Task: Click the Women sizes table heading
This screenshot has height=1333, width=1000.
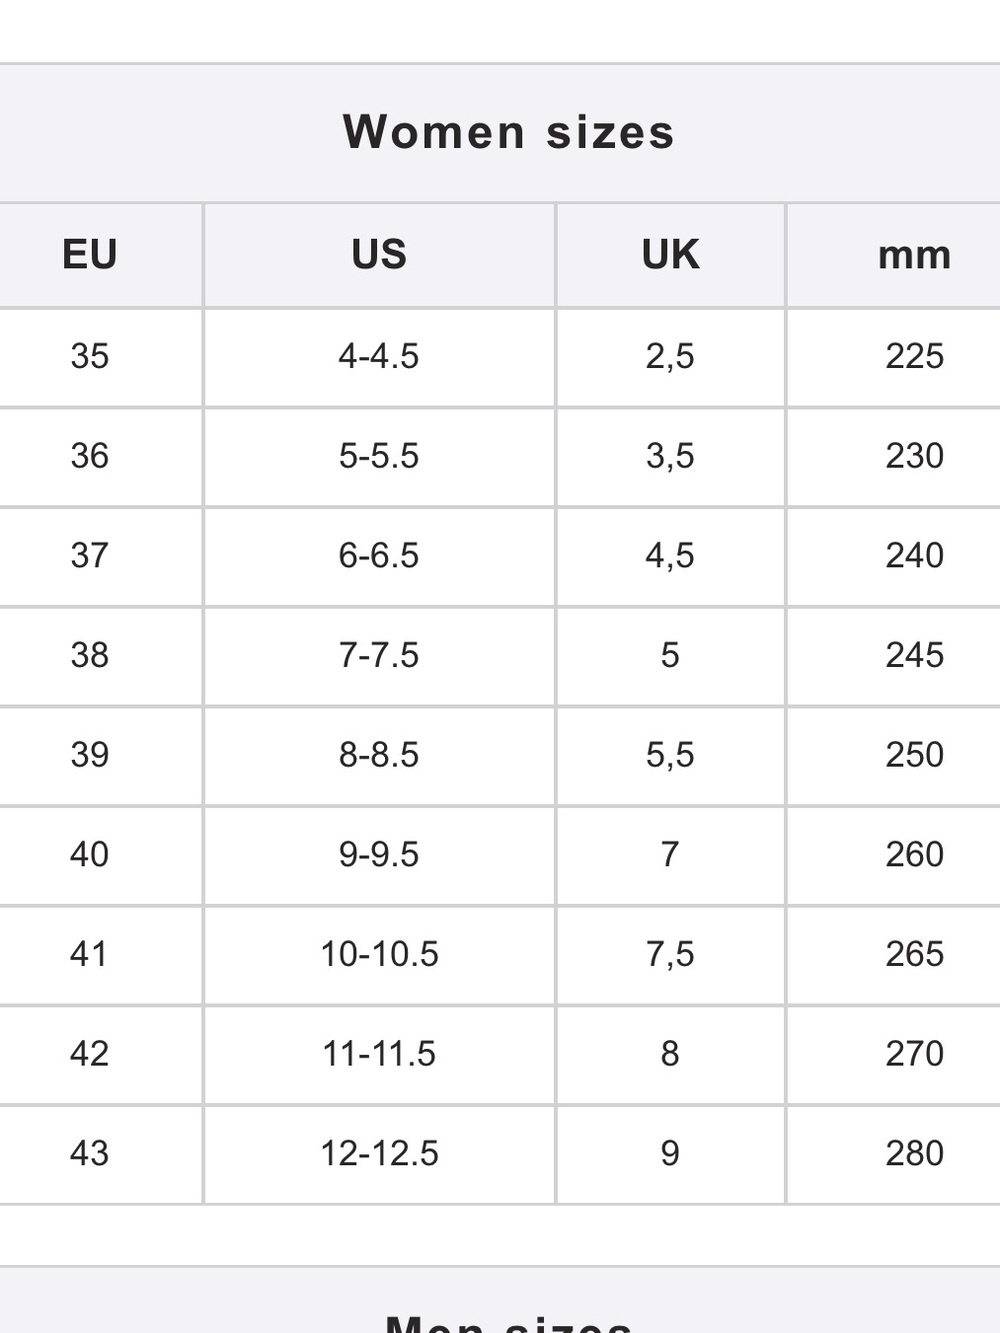Action: (x=508, y=132)
